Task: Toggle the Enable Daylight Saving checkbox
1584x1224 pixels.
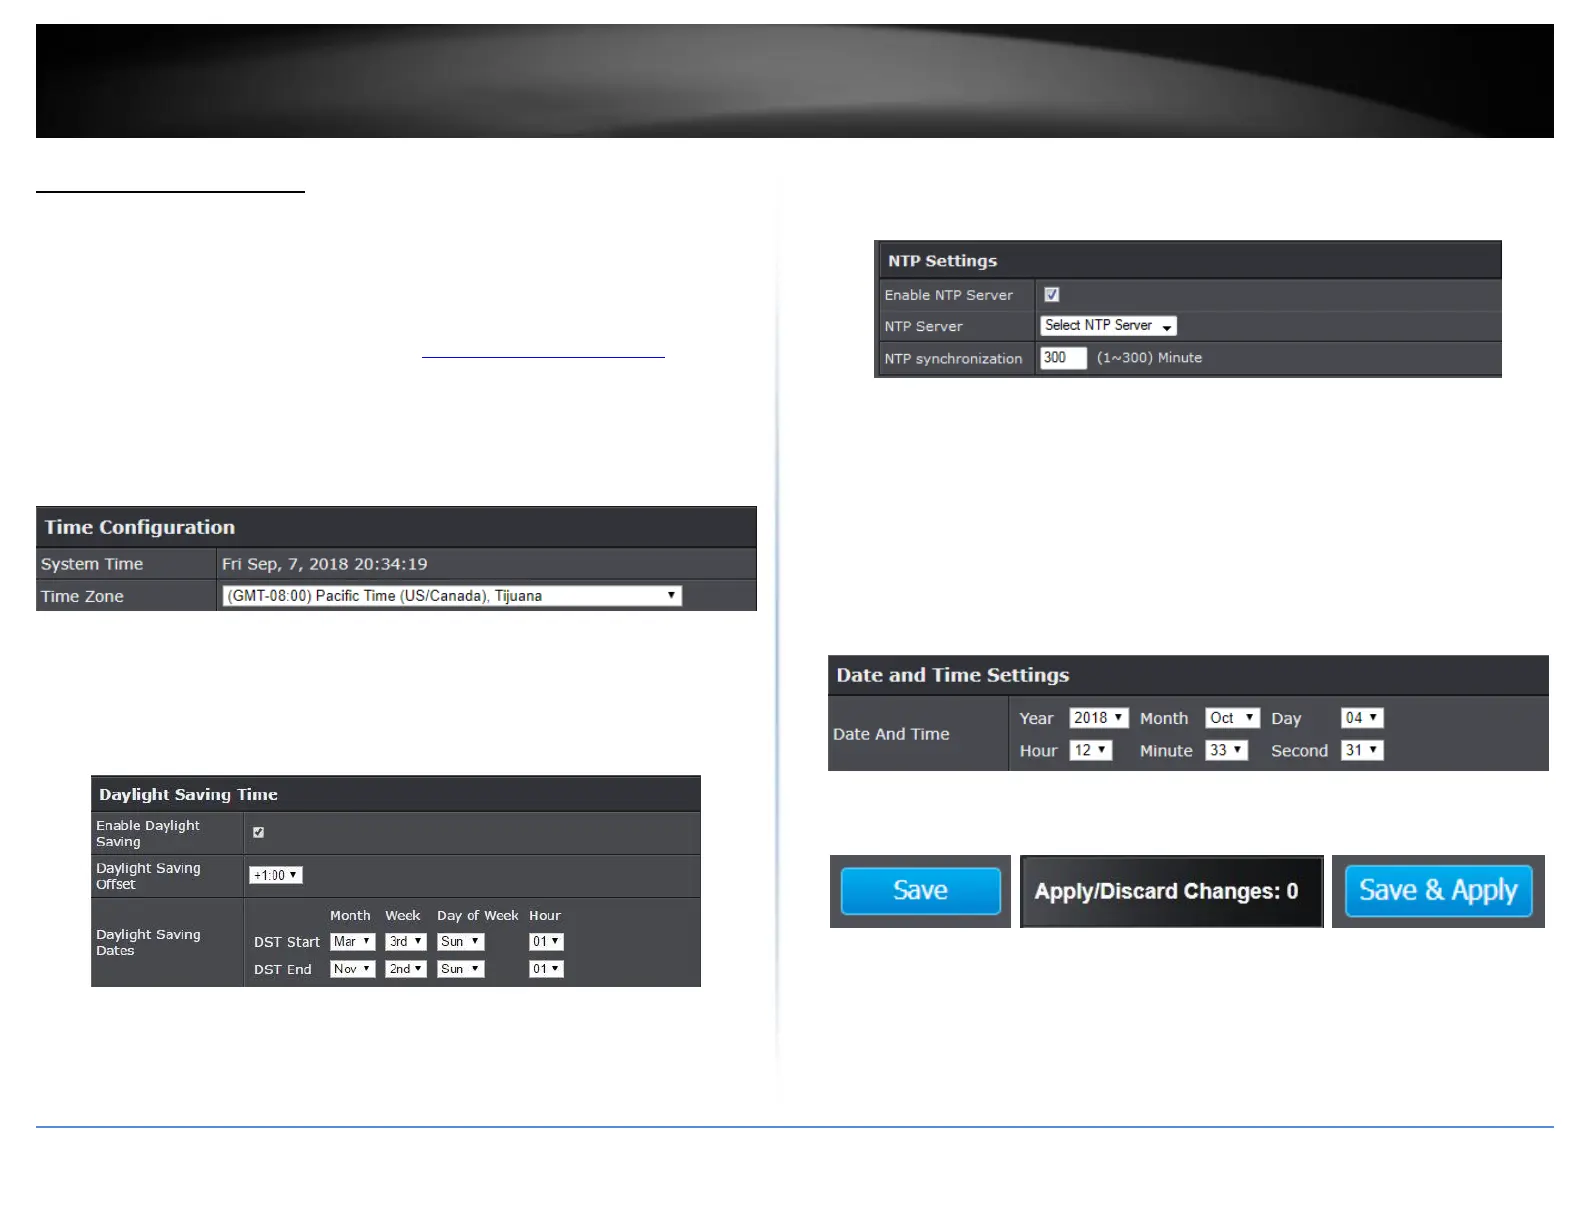Action: [x=258, y=832]
